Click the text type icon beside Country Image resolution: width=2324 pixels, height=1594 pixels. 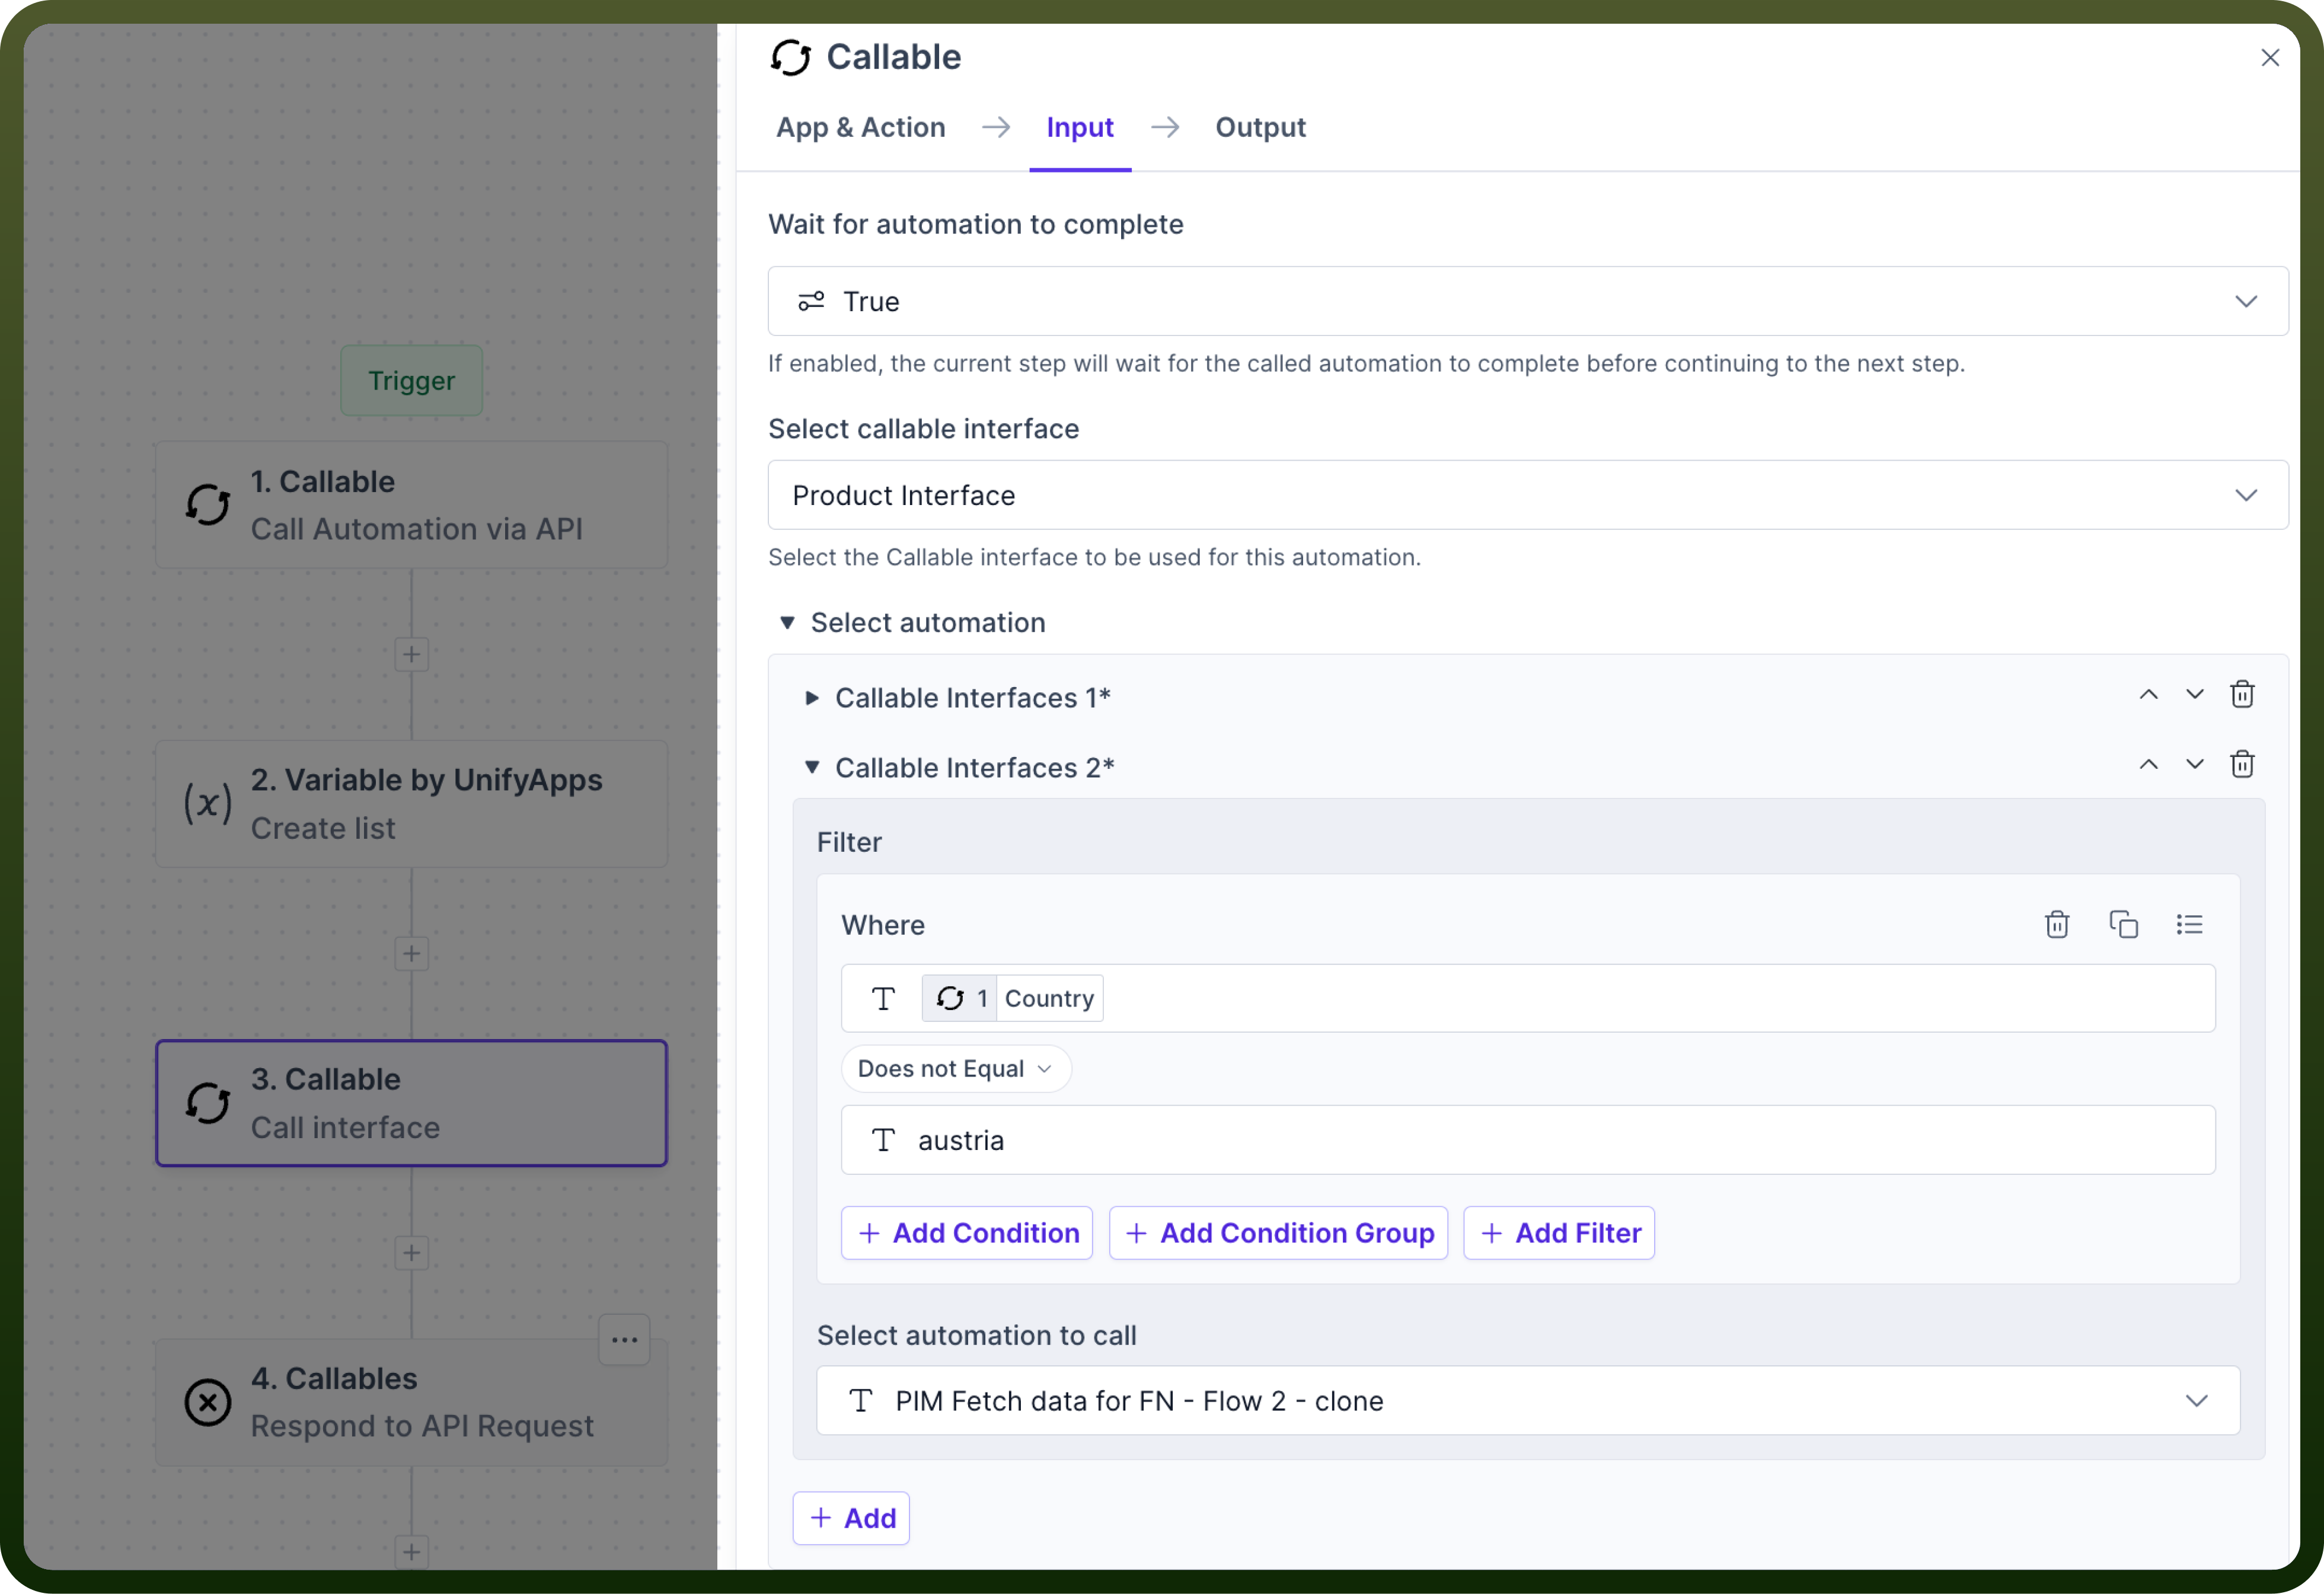coord(882,998)
